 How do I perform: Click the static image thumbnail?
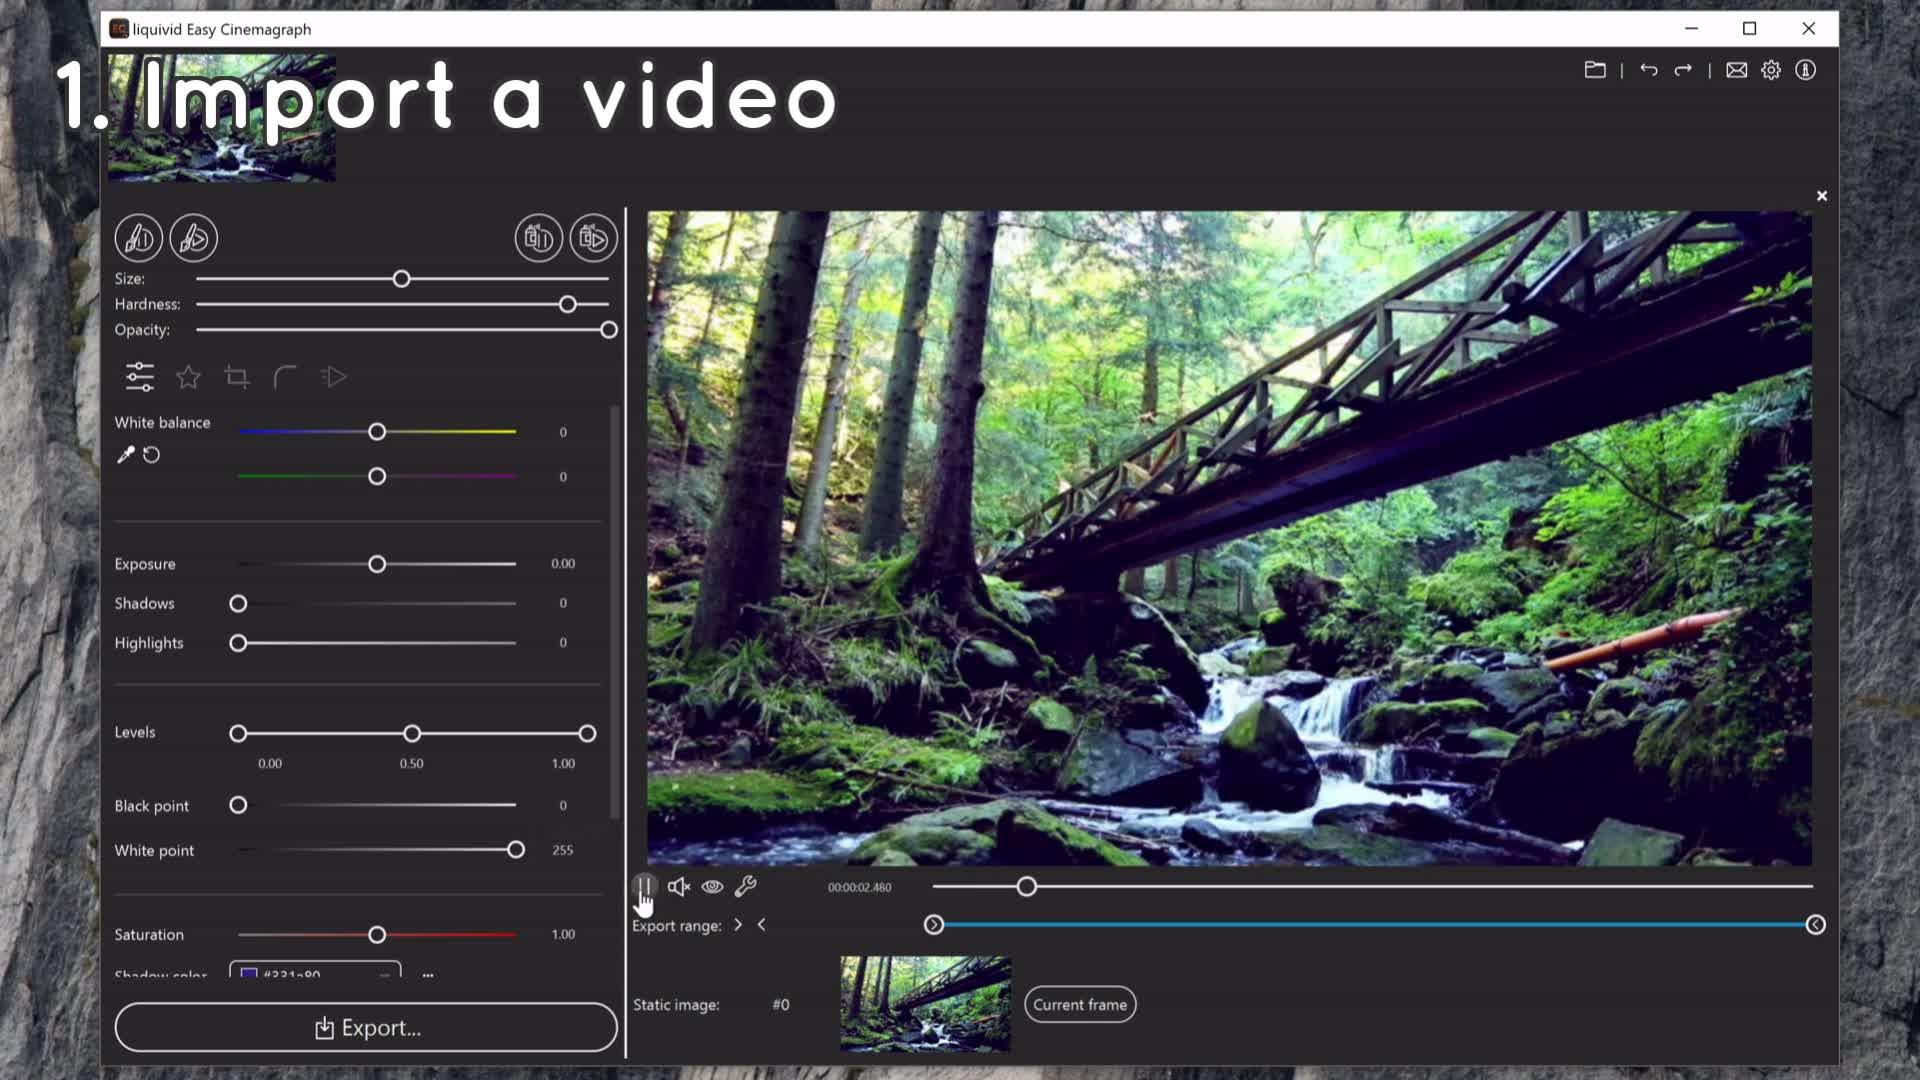[x=925, y=1003]
